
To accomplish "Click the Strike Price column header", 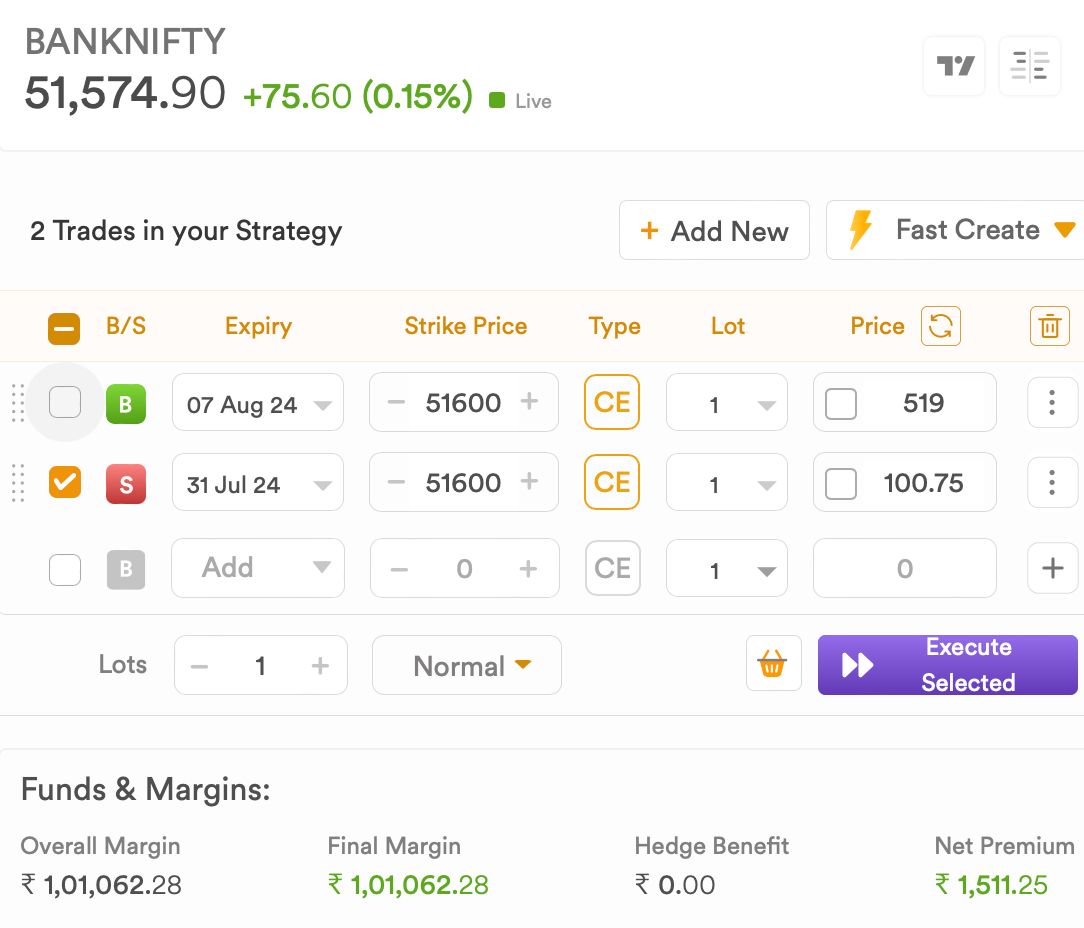I will click(466, 326).
